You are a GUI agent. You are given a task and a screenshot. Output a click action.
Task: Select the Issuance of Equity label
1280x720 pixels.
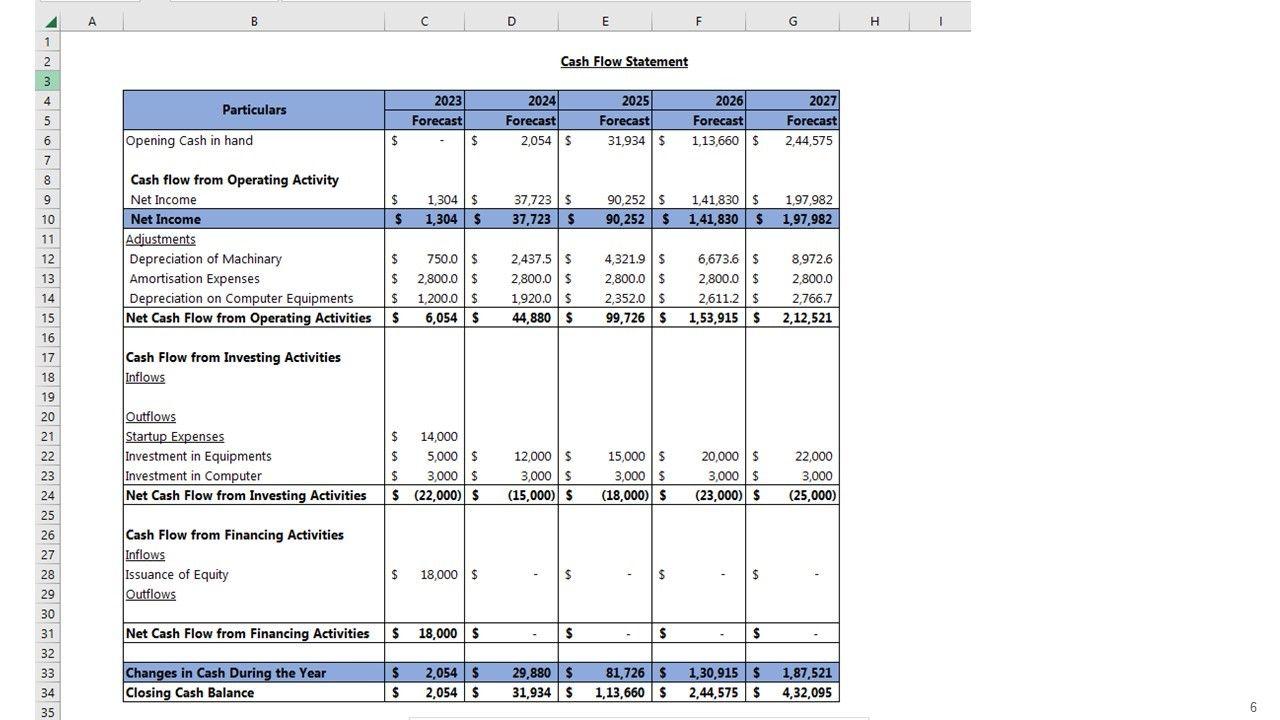(x=177, y=575)
